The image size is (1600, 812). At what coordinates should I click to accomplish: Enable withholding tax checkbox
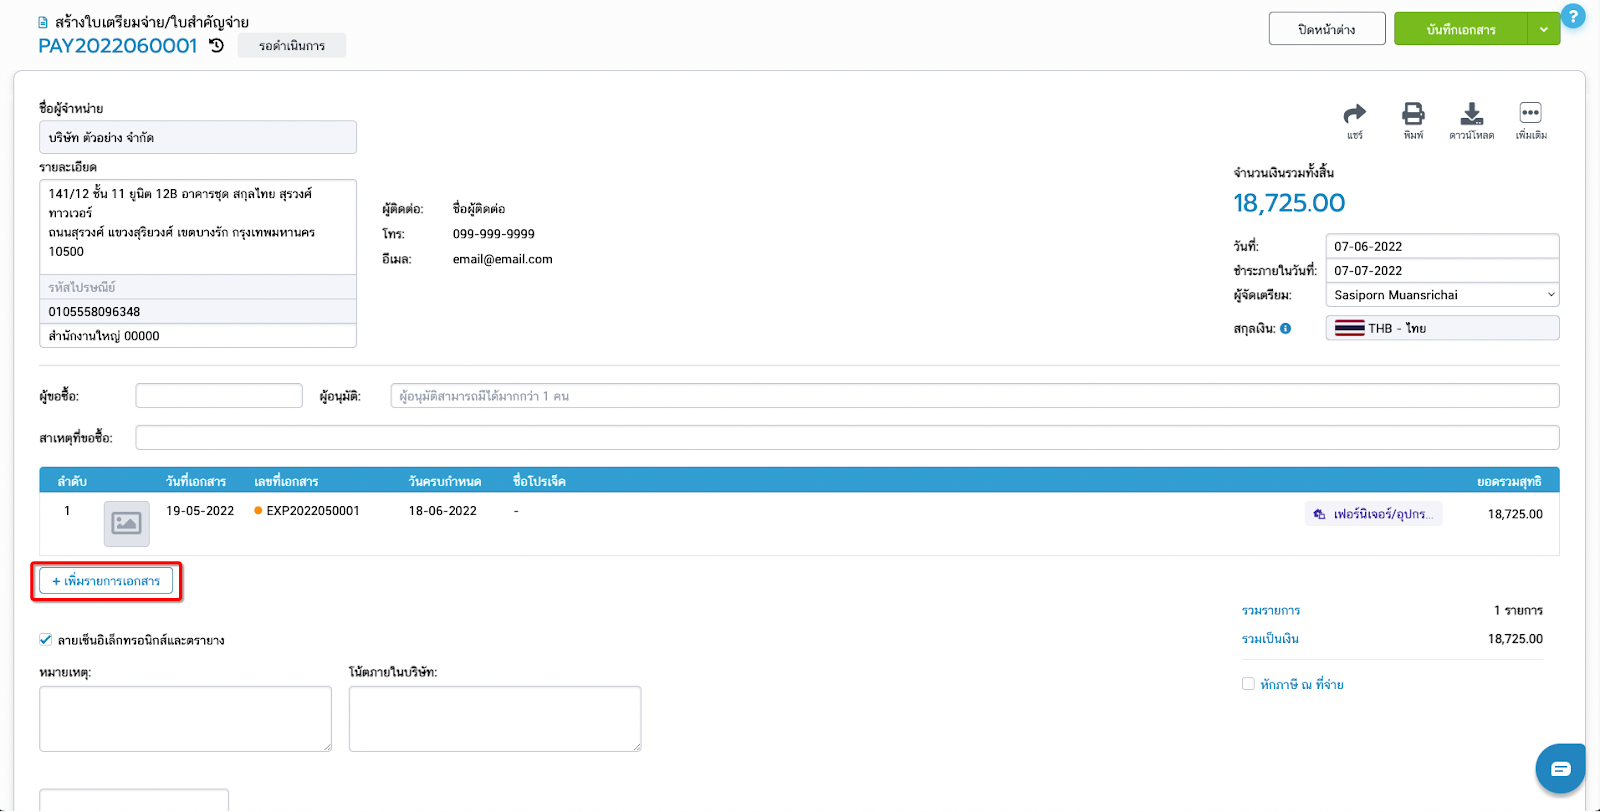click(x=1248, y=684)
